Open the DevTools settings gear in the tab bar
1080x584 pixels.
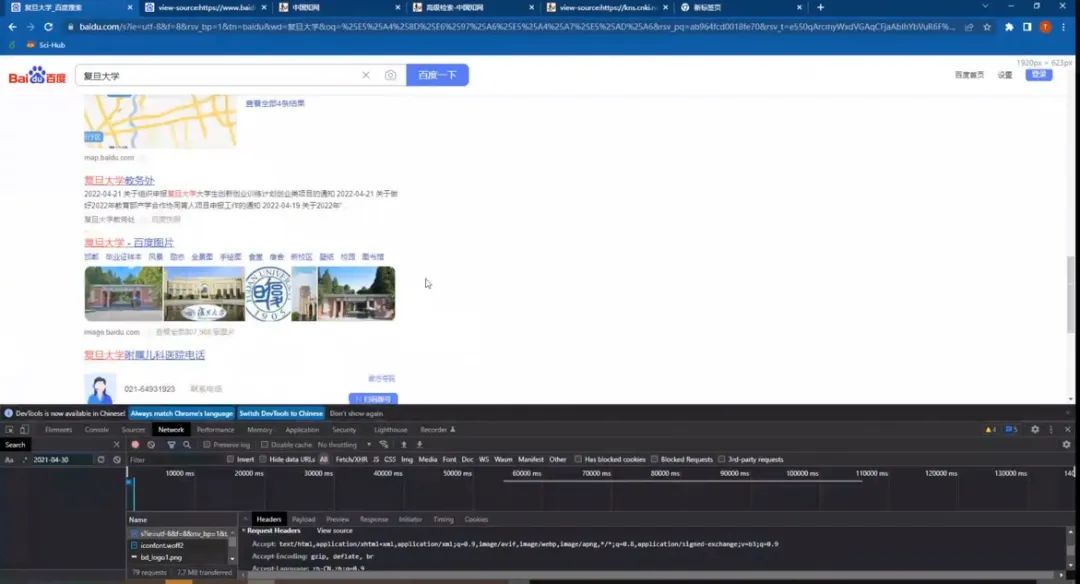click(x=1035, y=430)
